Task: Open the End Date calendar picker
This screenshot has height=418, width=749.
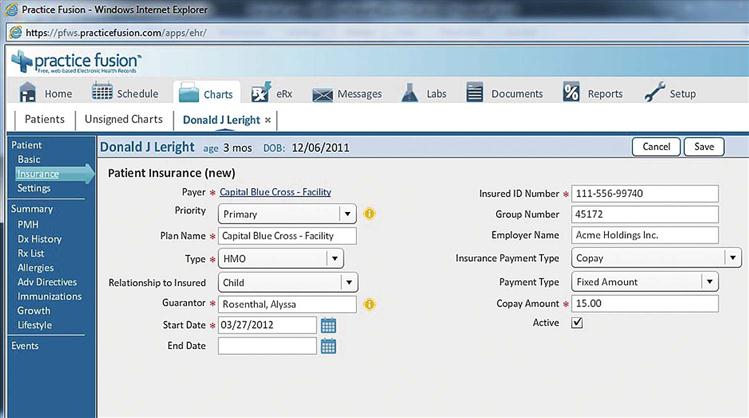Action: (328, 346)
